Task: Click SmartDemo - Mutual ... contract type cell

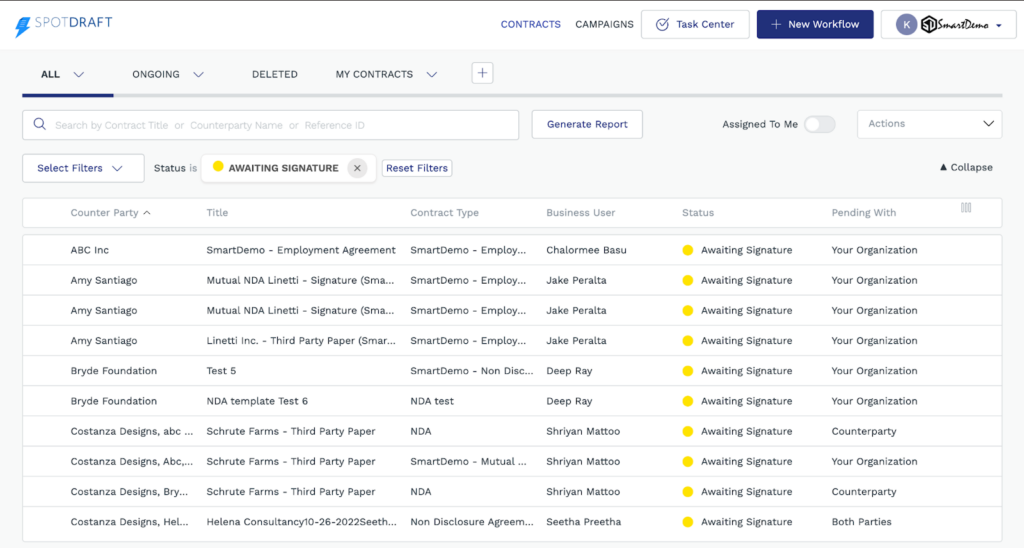Action: [x=468, y=461]
